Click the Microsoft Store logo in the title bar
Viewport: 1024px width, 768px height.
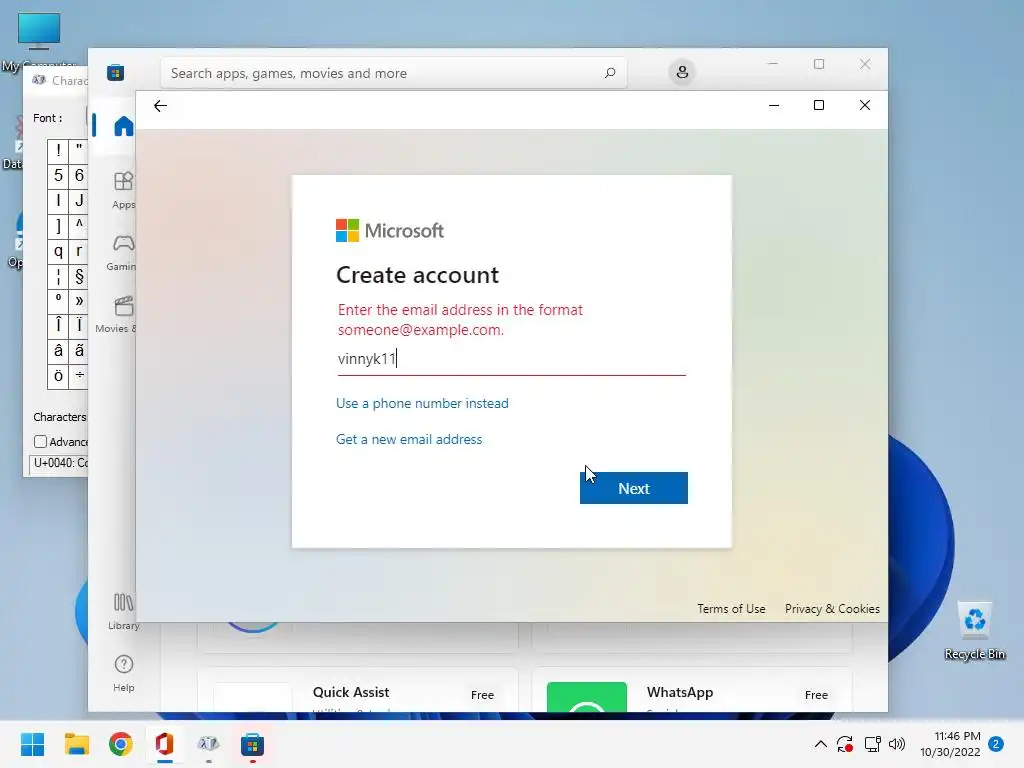(x=116, y=72)
